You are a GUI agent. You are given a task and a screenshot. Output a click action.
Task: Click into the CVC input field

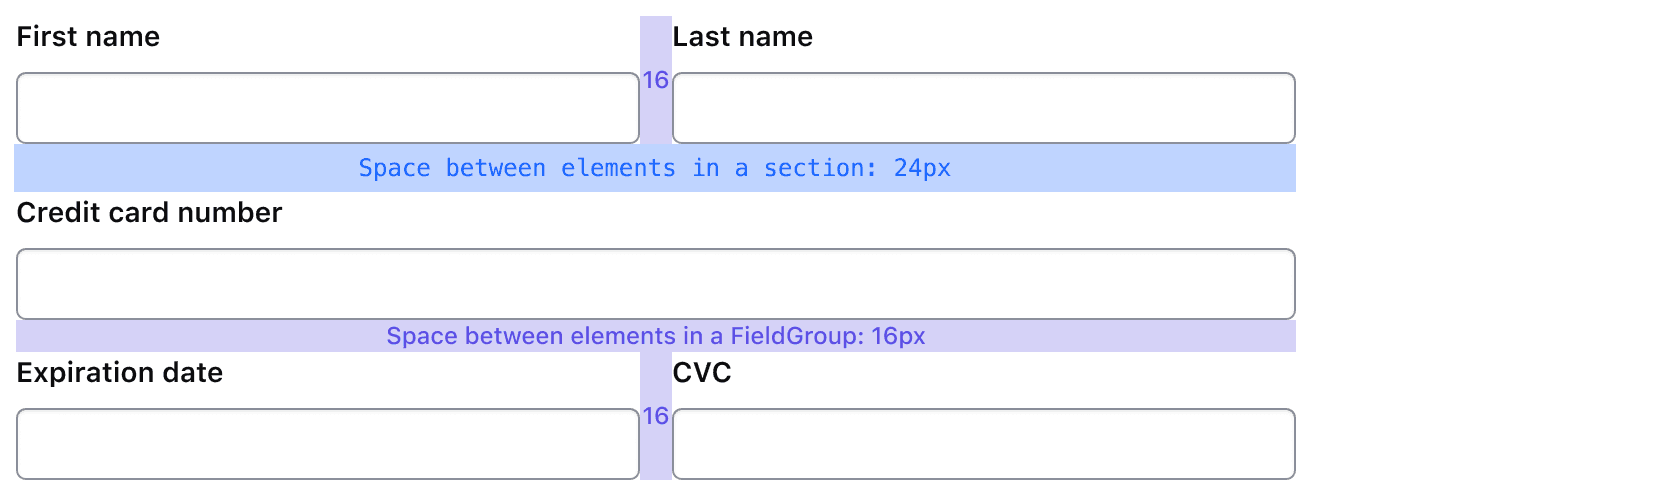click(984, 444)
